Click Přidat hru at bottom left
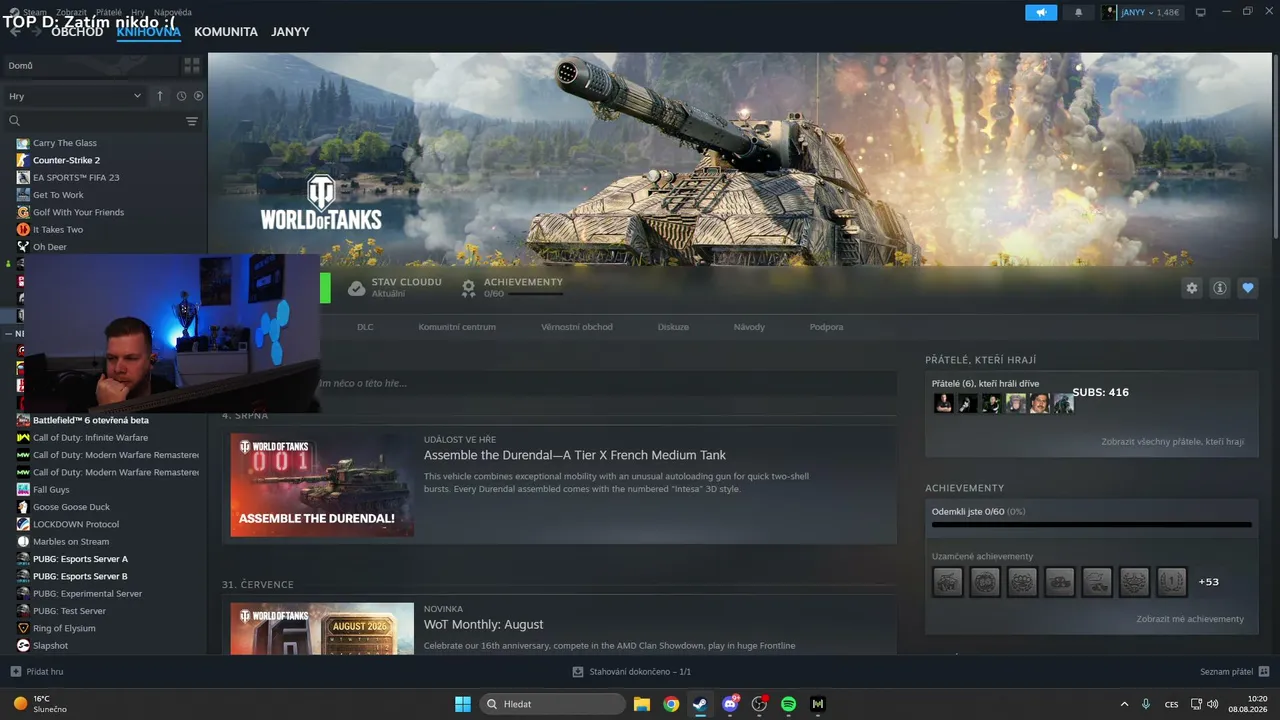 coord(37,672)
